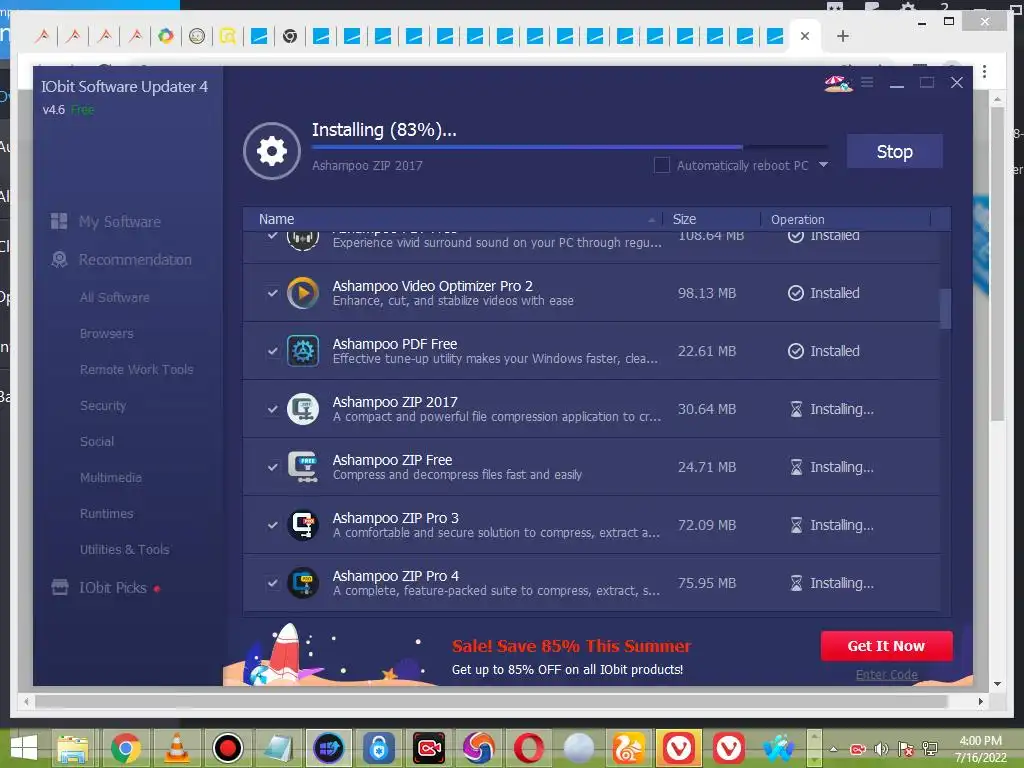Select Security category
The image size is (1024, 768).
click(x=103, y=406)
